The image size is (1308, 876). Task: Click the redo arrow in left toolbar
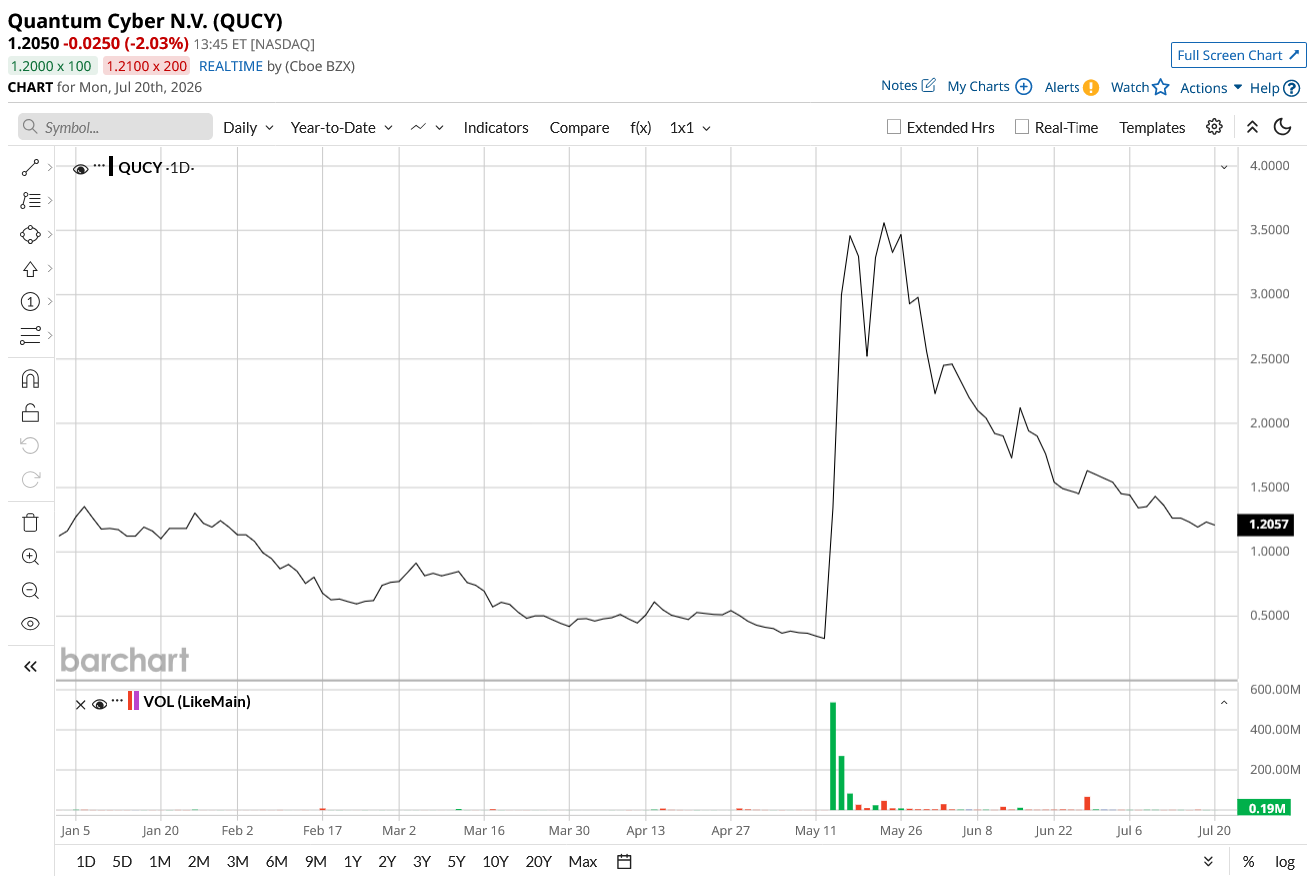(x=30, y=479)
